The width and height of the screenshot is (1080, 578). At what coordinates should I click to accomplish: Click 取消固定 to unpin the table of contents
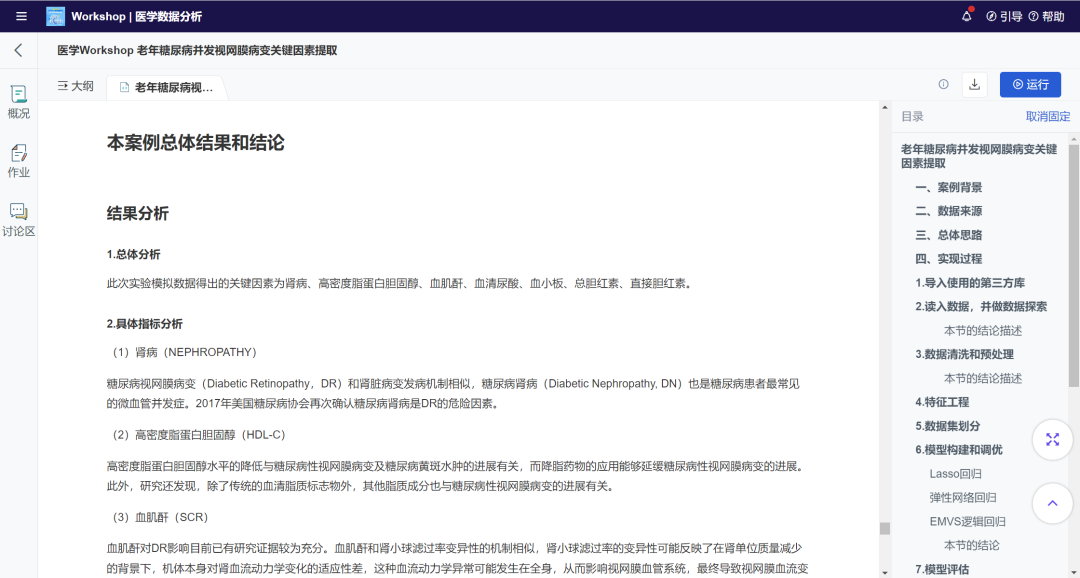[x=1048, y=116]
